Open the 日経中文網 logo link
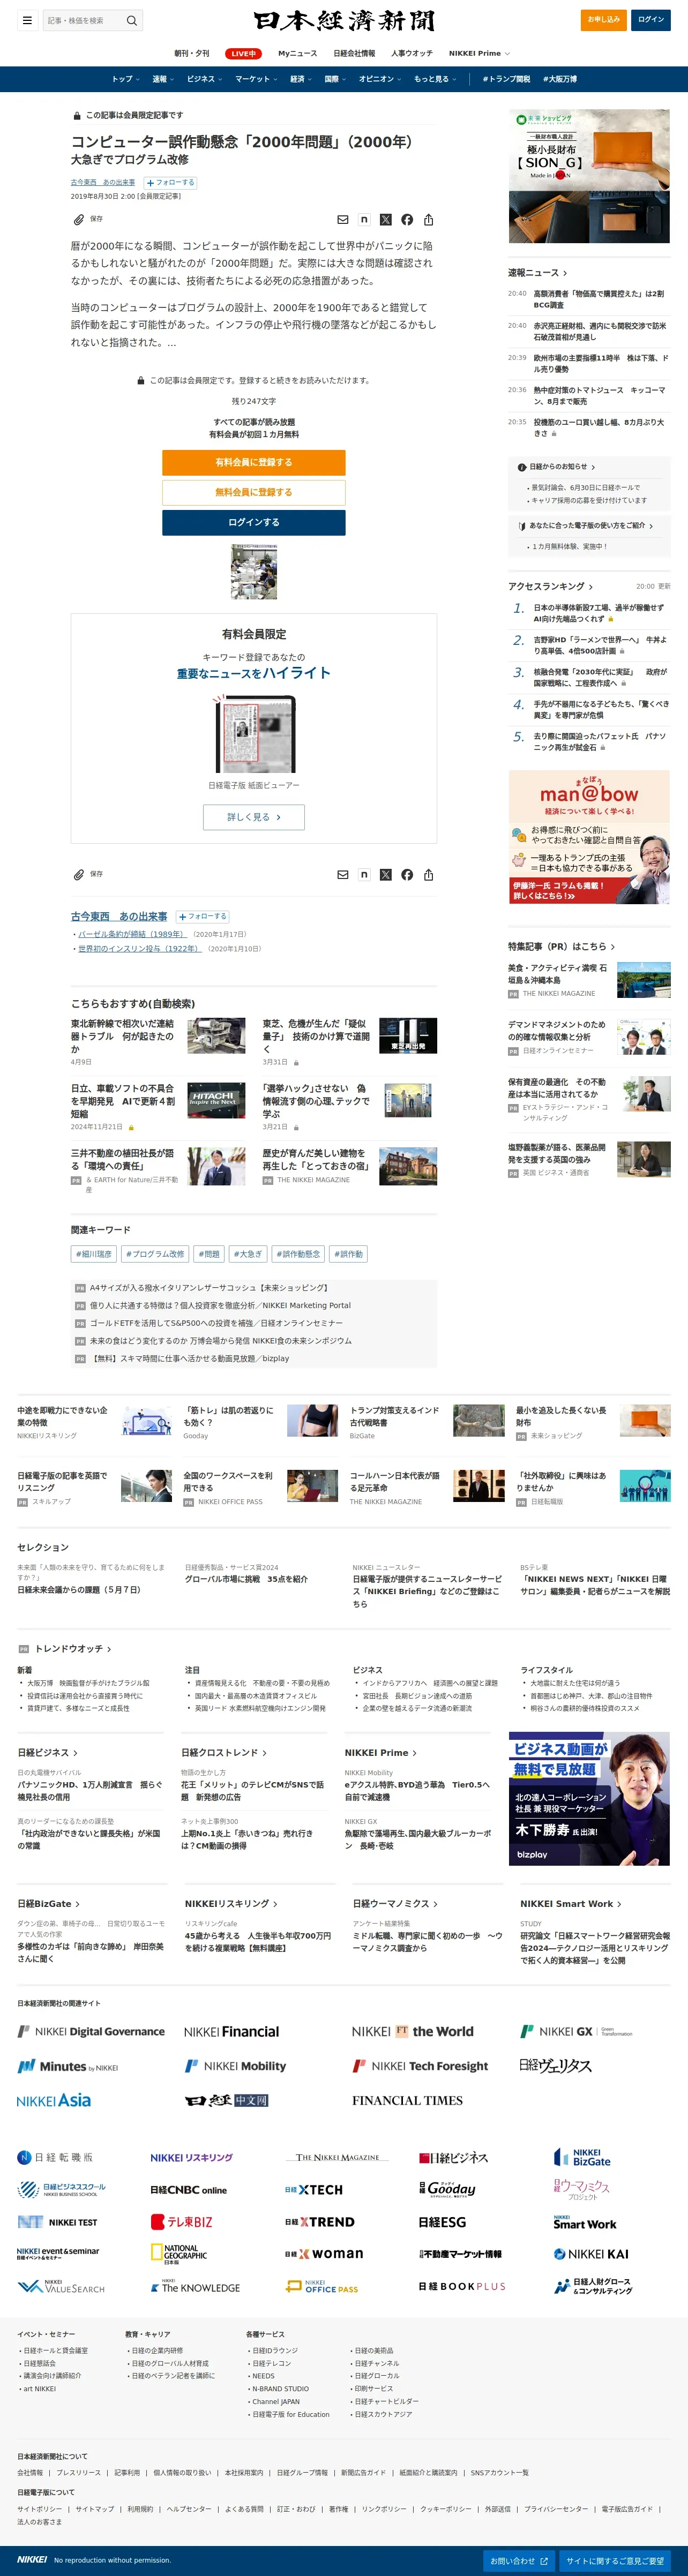The width and height of the screenshot is (688, 2576). [227, 2101]
